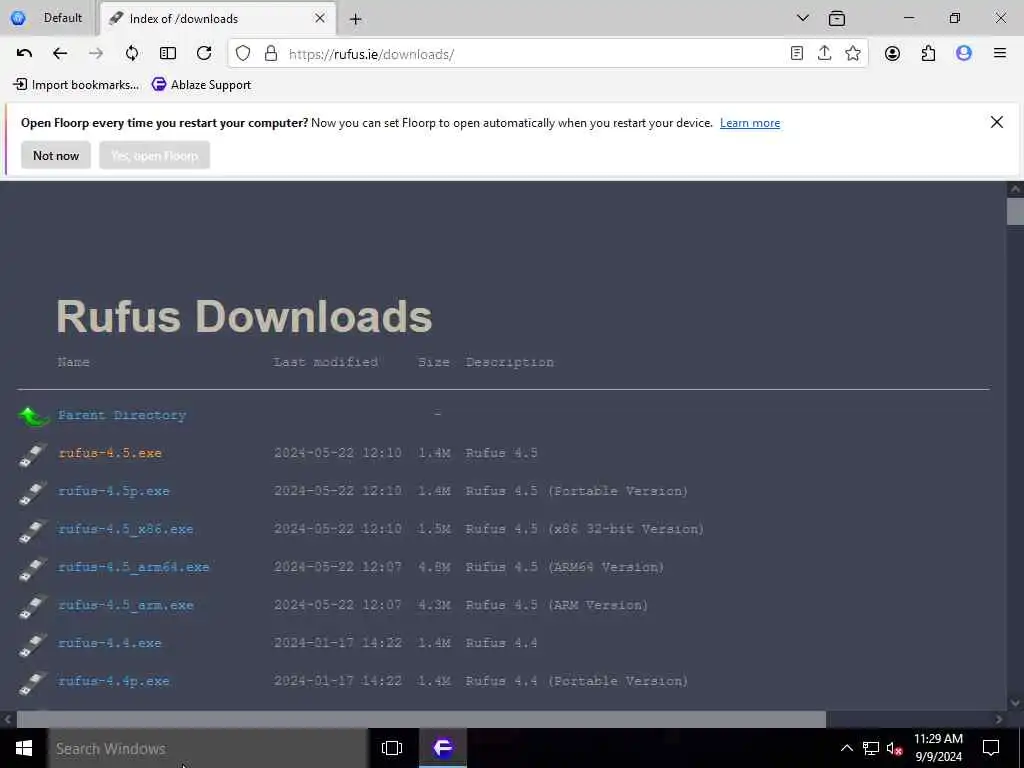Click the USB icon beside rufus-4.4.exe

(x=33, y=645)
